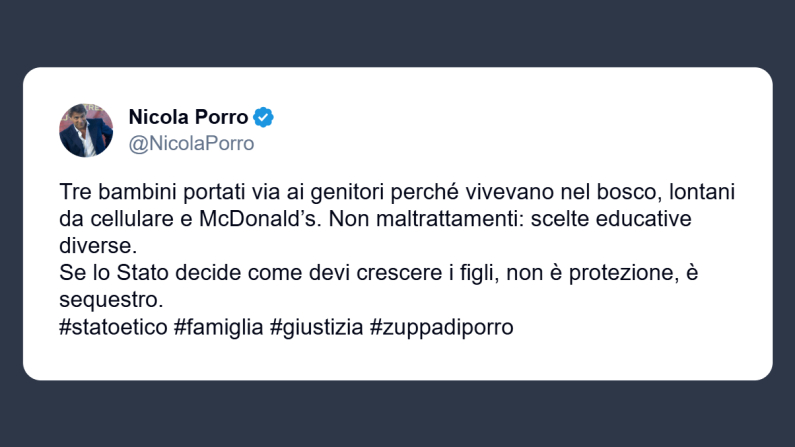Screen dimensions: 795x447
Task: Open the @NicolaPorro handle link
Action: point(192,144)
